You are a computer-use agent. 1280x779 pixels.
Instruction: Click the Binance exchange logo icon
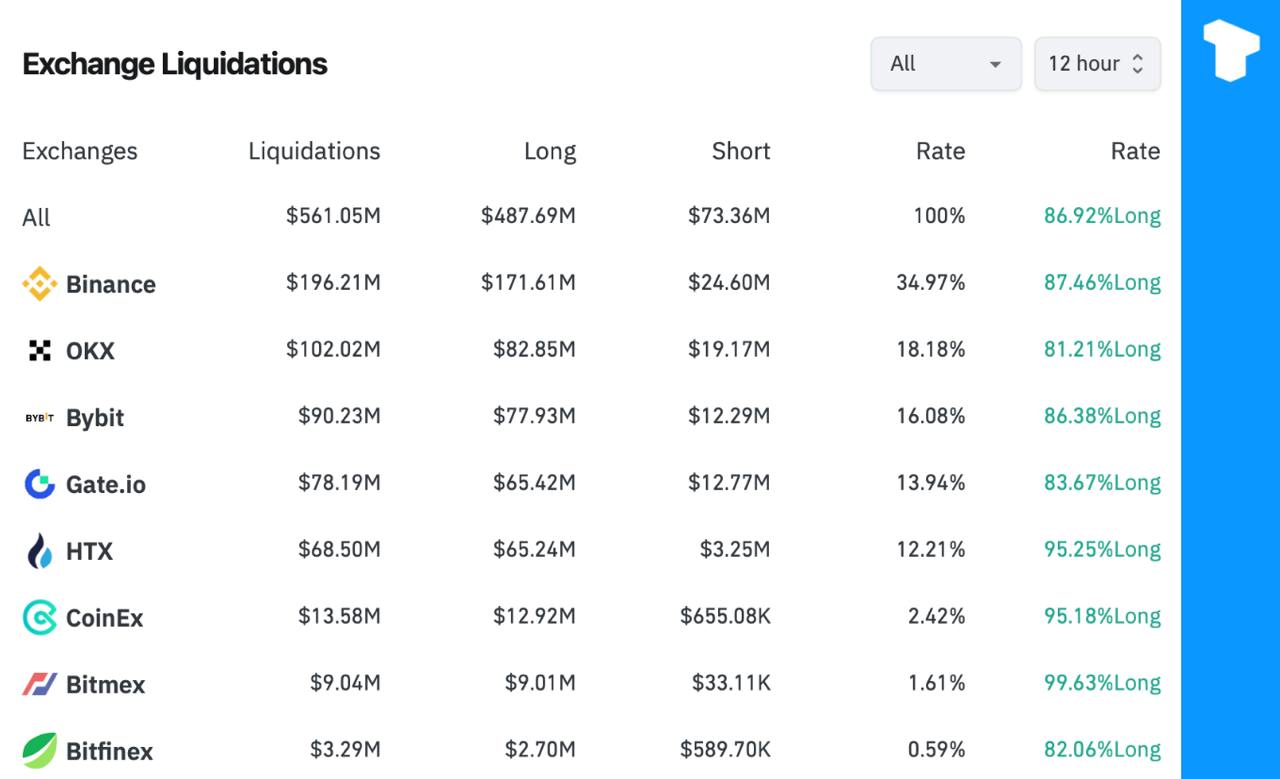tap(40, 284)
